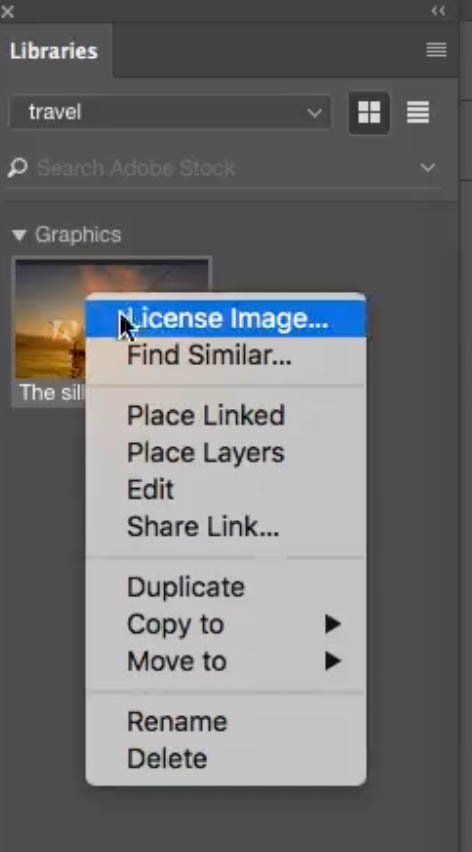The height and width of the screenshot is (852, 472).
Task: Switch to grid view icon
Action: 369,113
